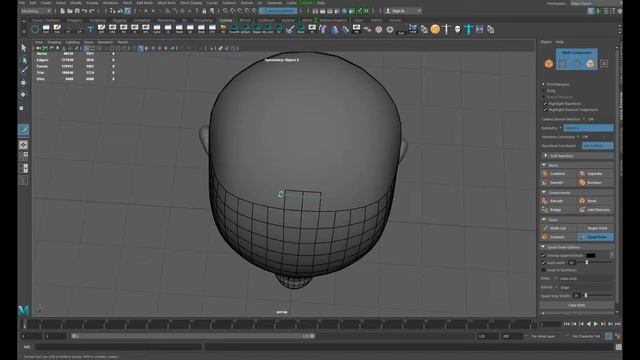This screenshot has height=360, width=640.
Task: Toggle Highlight Nearest Component checkbox
Action: (545, 110)
